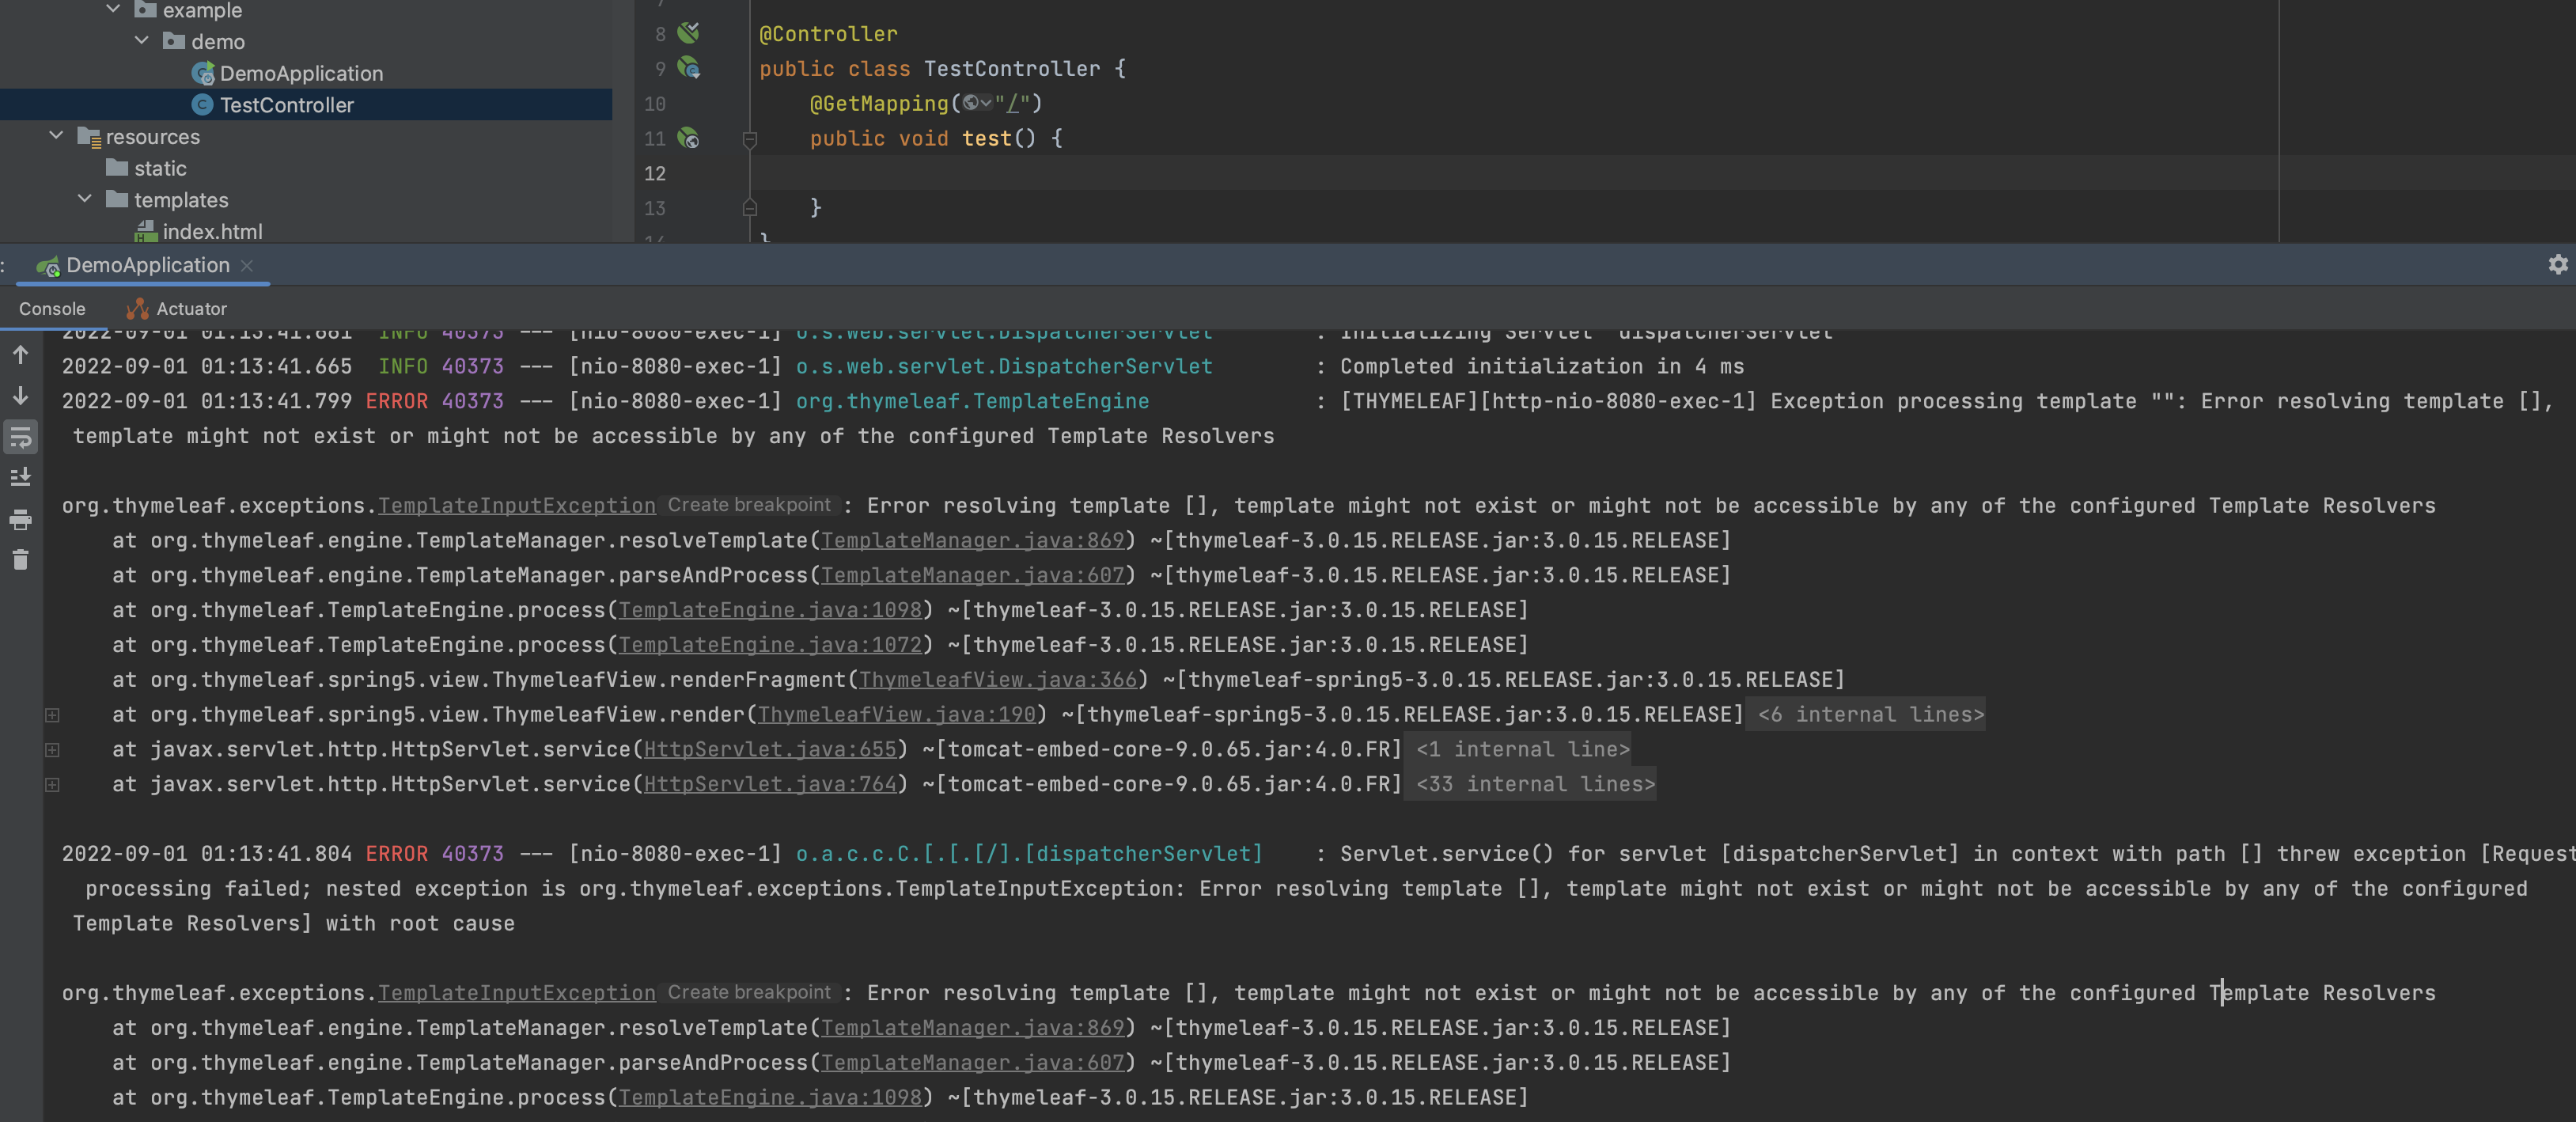Collapse the example package folder

point(113,9)
